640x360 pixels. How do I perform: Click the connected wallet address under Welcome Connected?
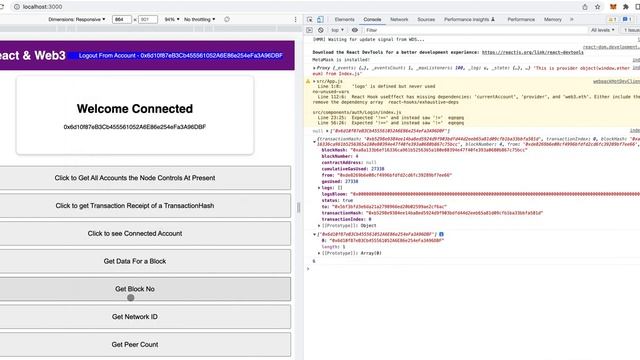(135, 127)
